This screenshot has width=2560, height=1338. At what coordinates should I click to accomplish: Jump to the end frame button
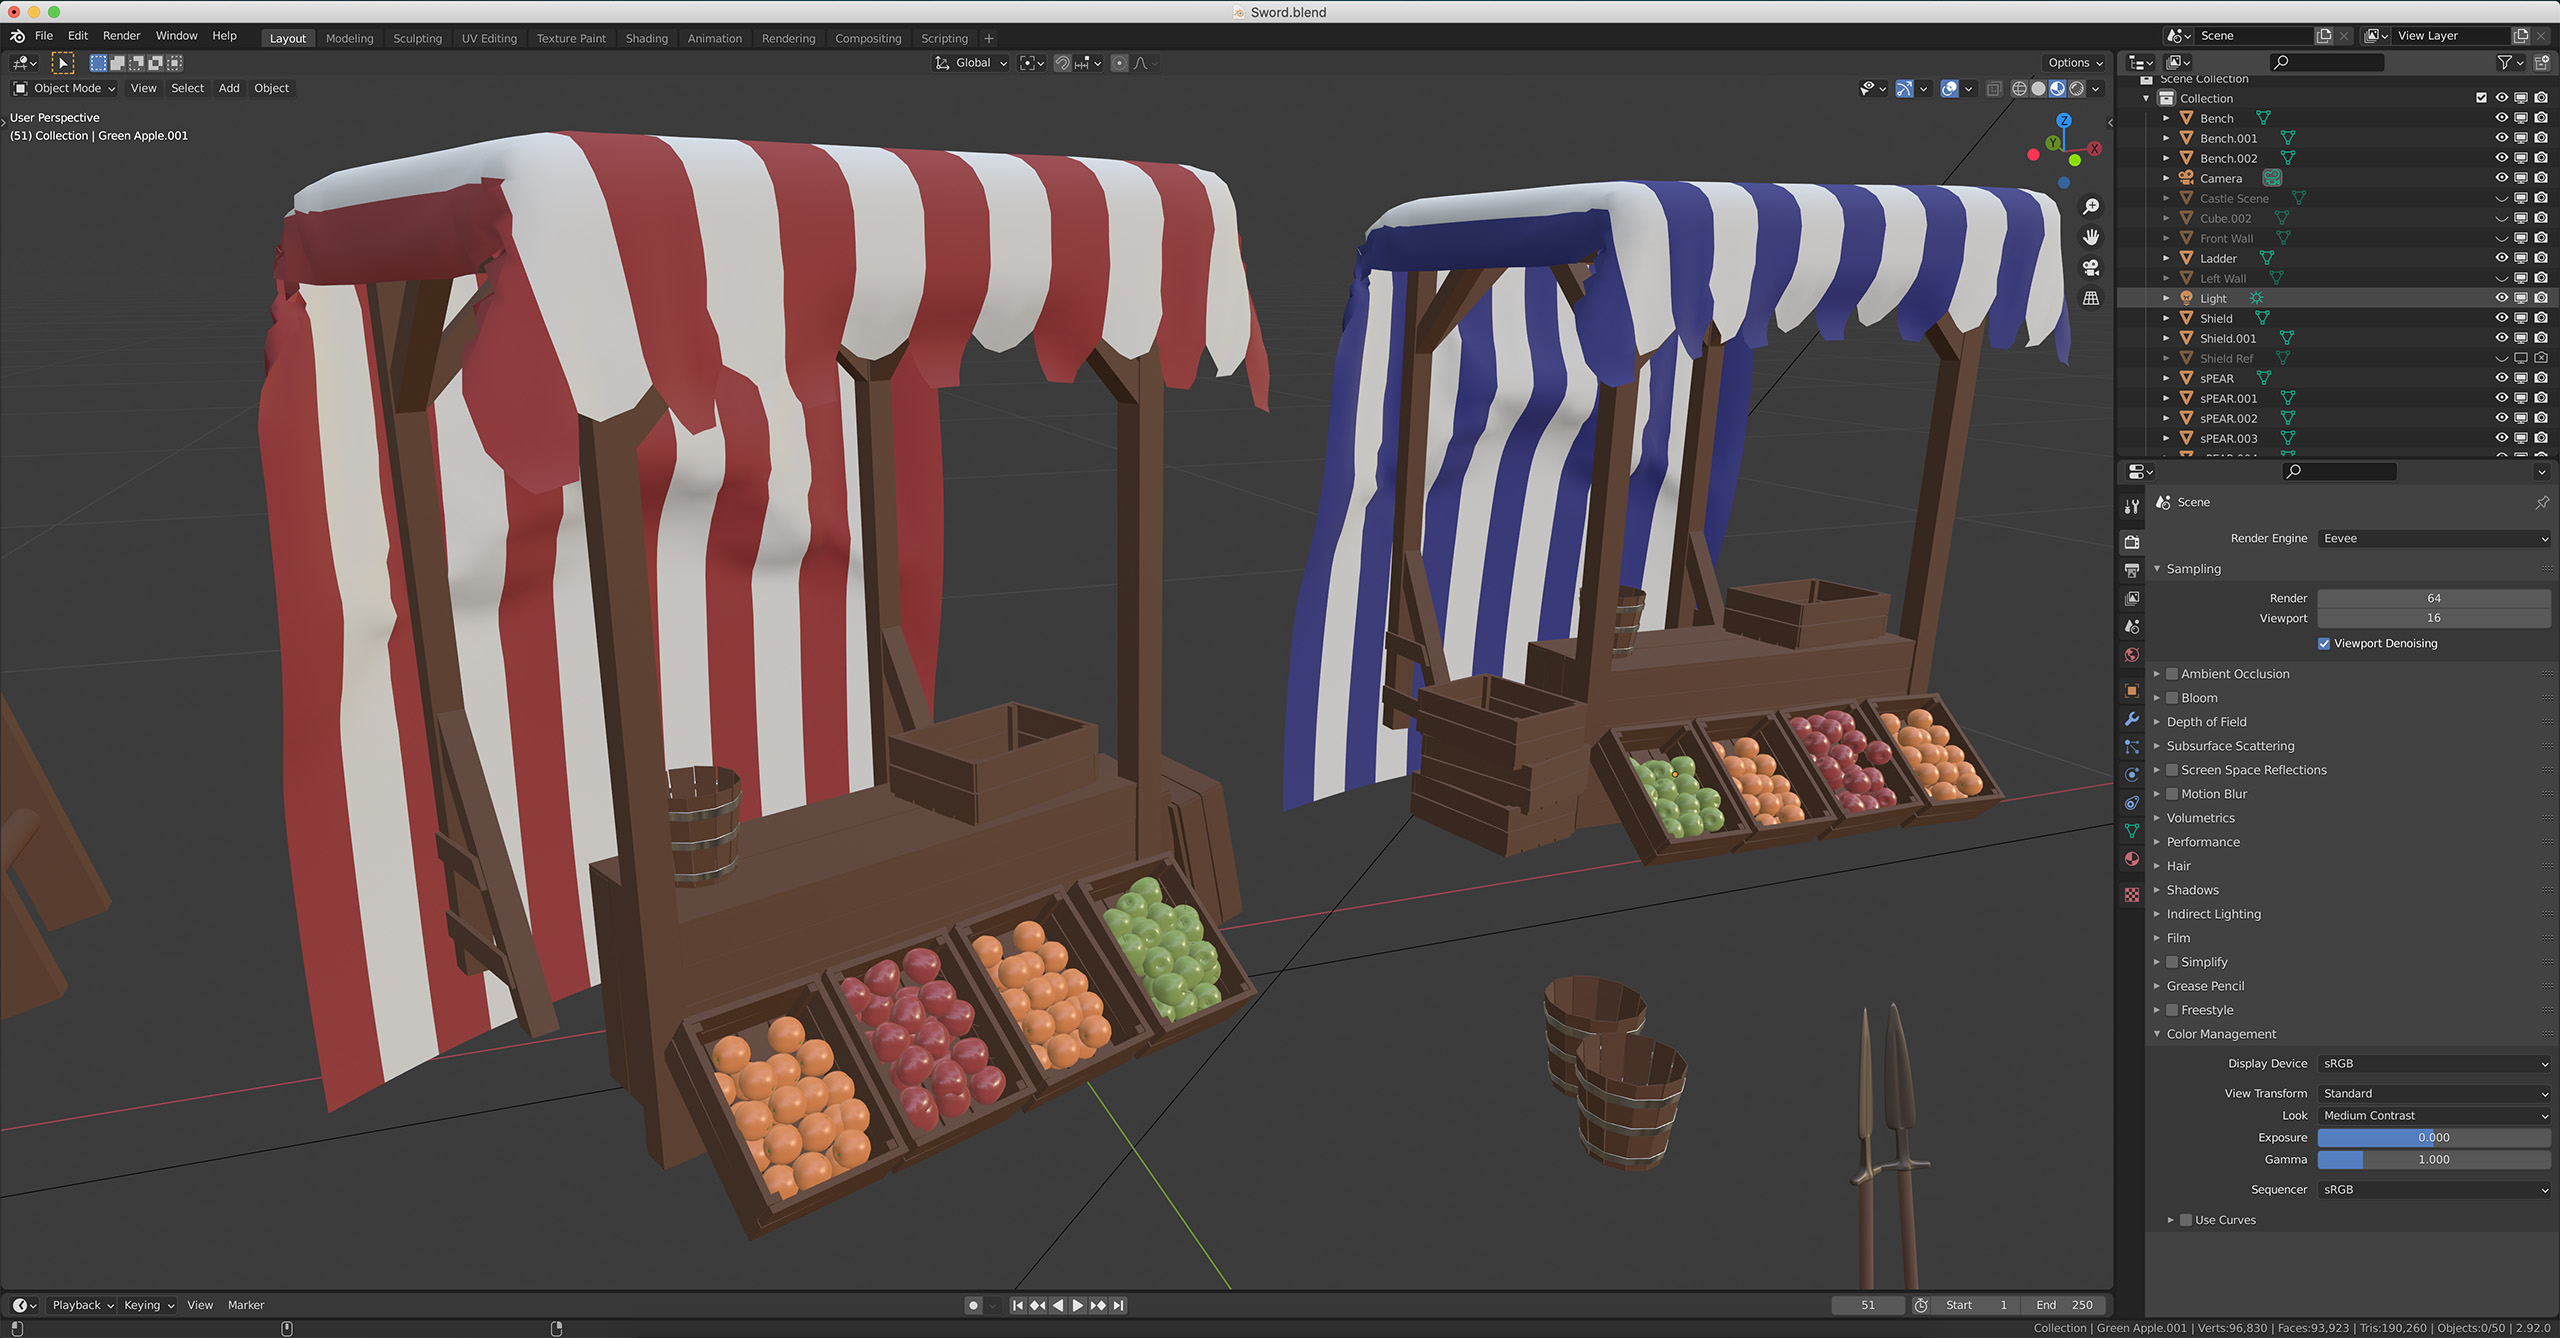tap(1118, 1305)
